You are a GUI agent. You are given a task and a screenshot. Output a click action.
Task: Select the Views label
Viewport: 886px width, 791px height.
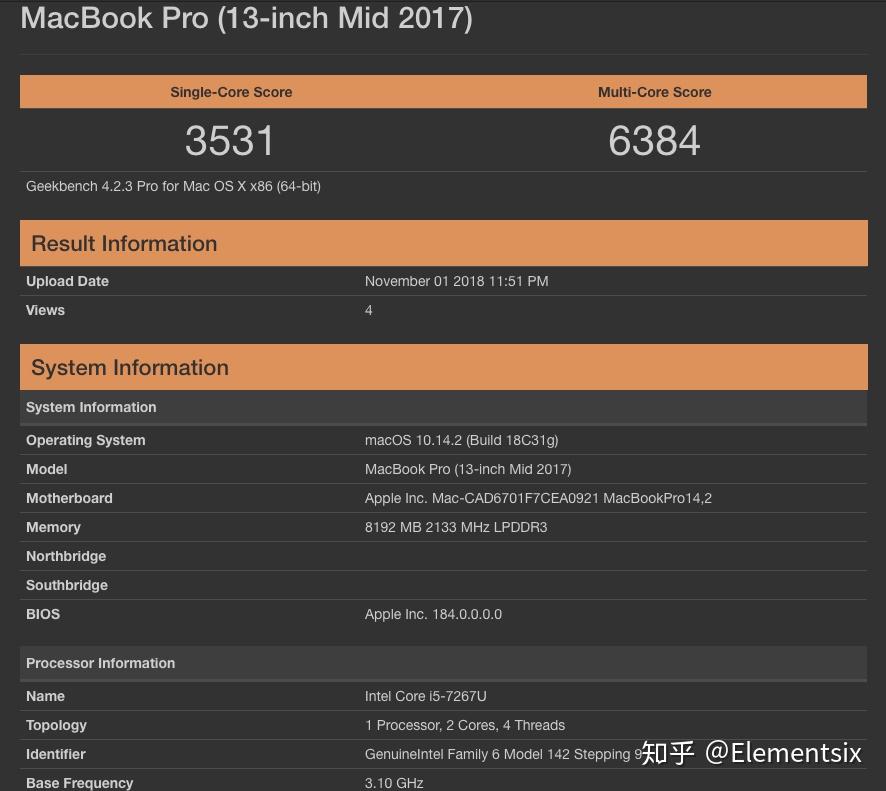coord(45,310)
